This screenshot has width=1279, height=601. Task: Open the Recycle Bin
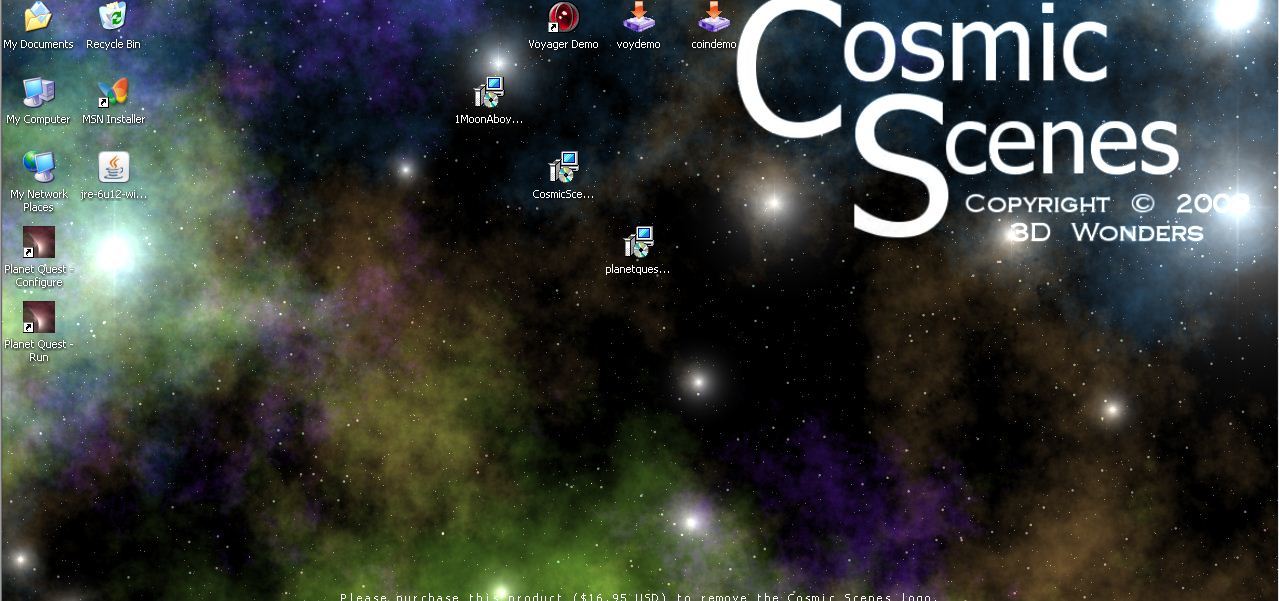[x=112, y=17]
